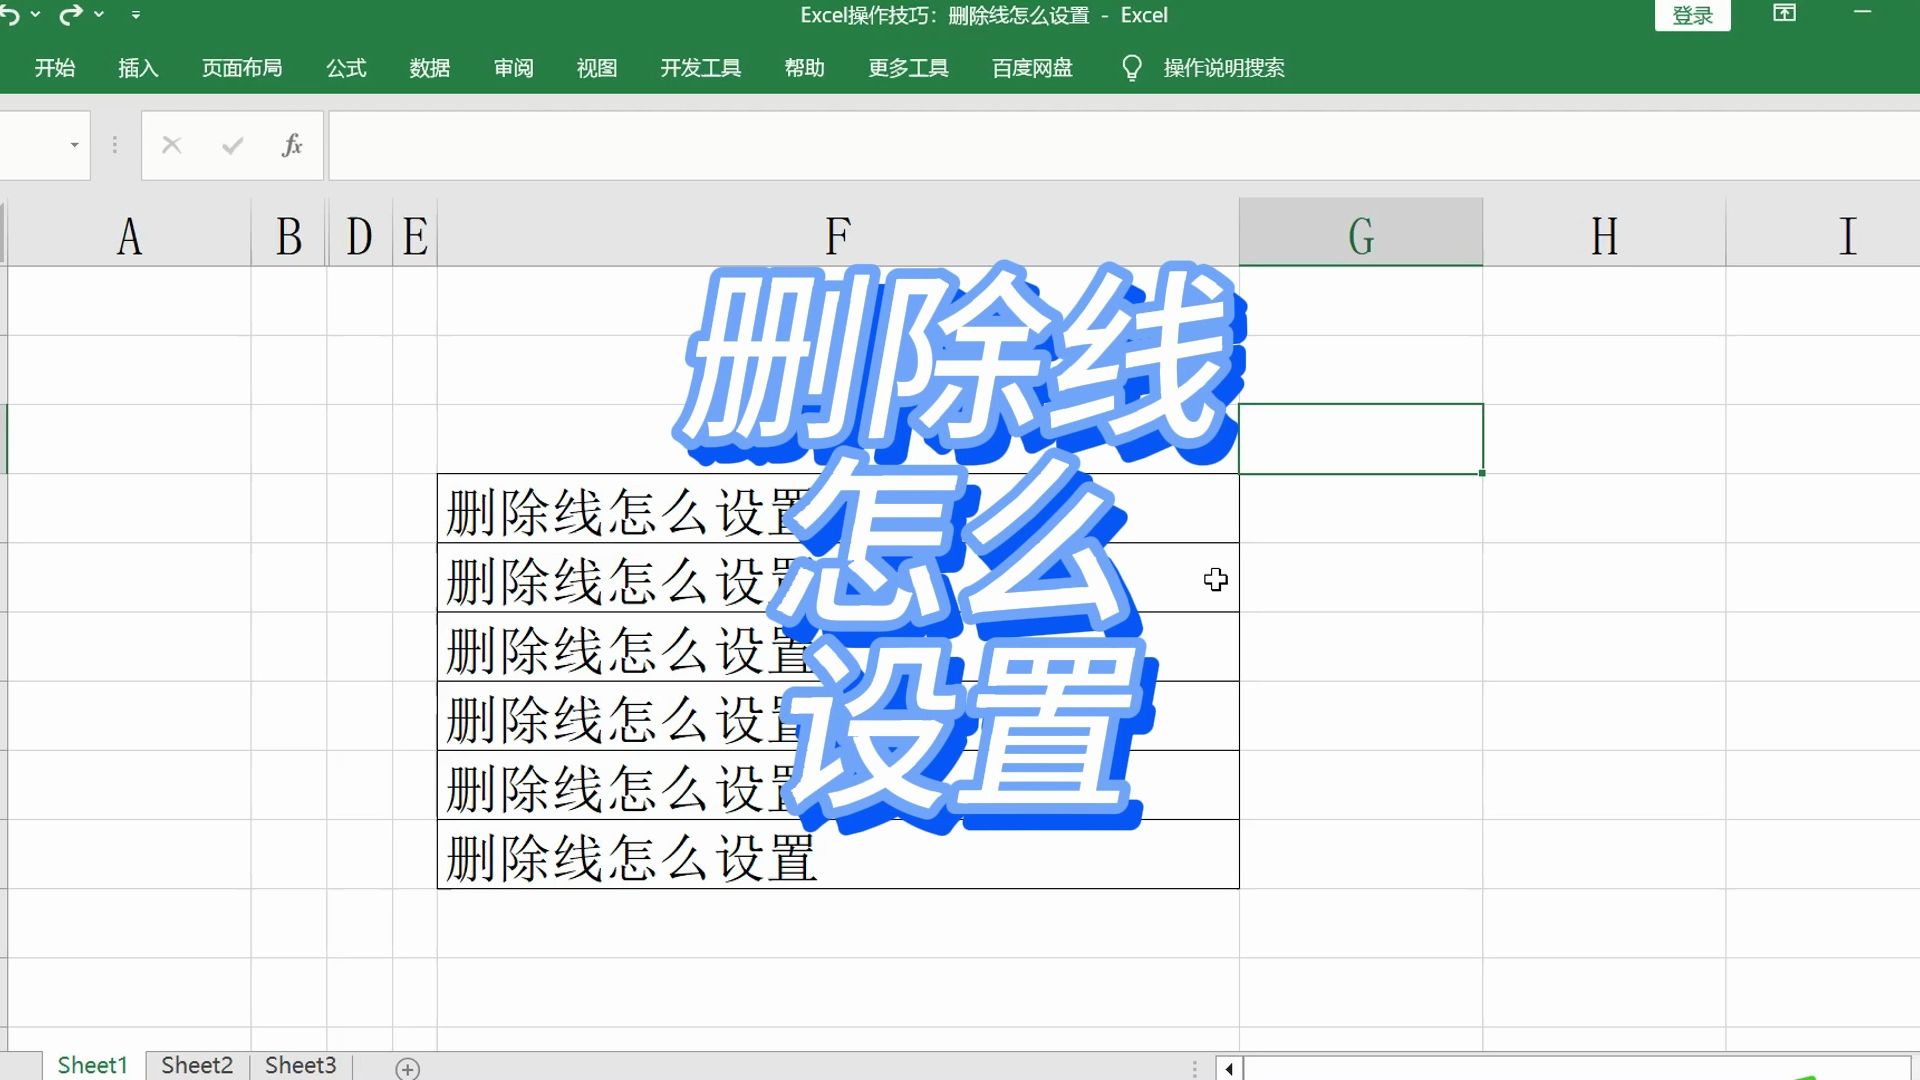Customize Quick Access Toolbar via its dropdown
This screenshot has height=1080, width=1920.
tap(136, 15)
